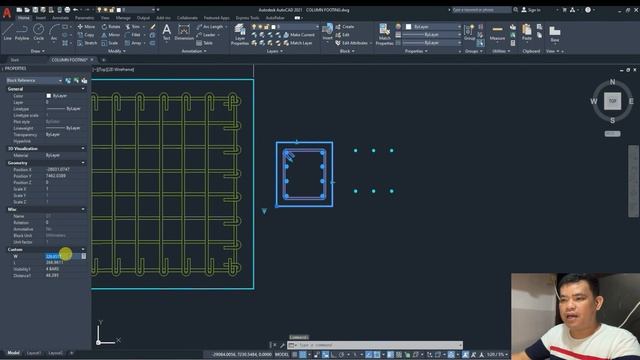Click the Measure tool

497,33
